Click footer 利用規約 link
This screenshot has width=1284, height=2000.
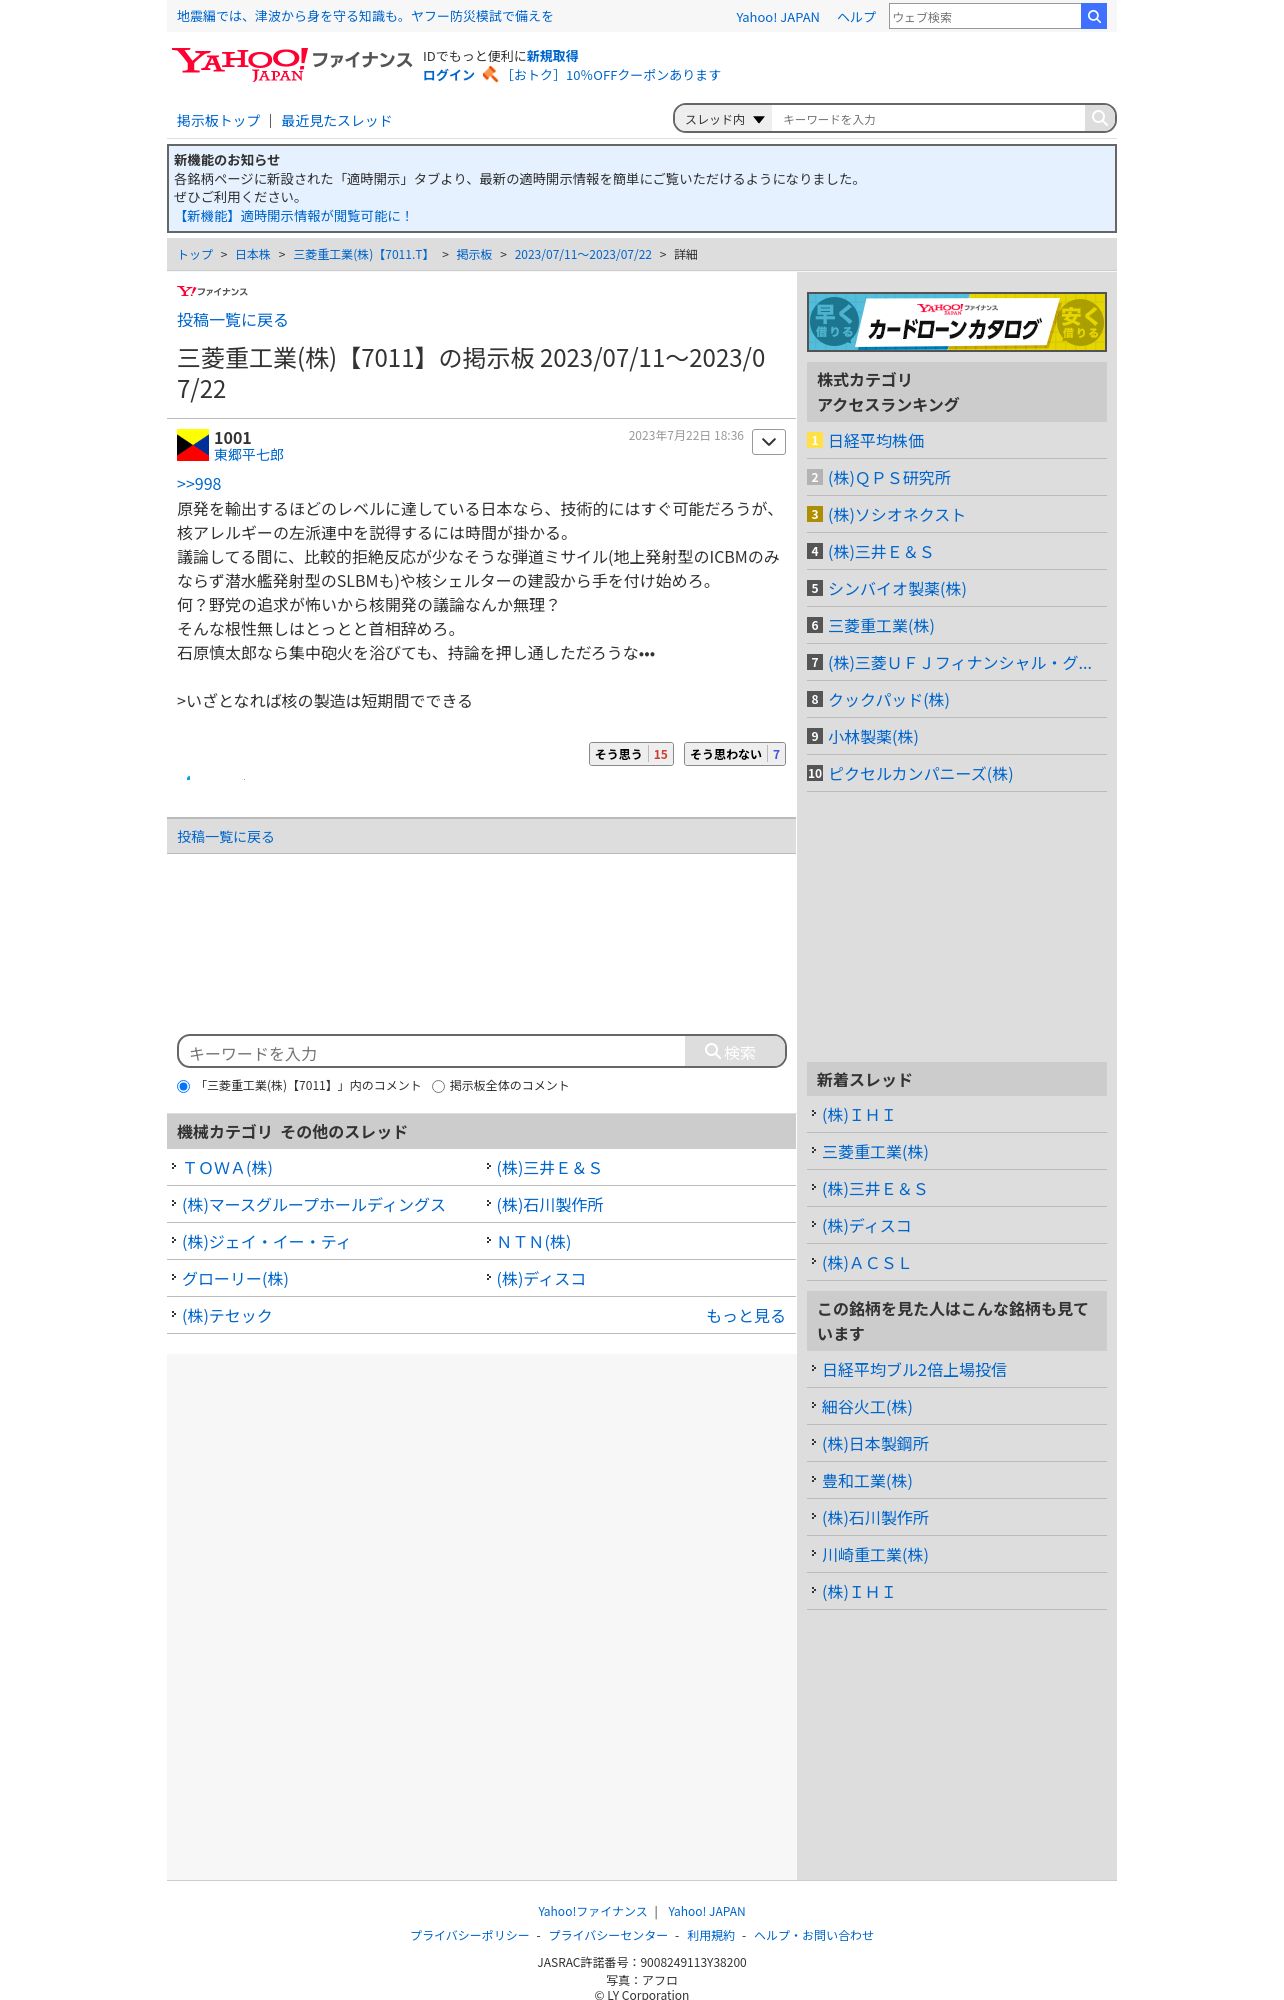pos(710,1935)
